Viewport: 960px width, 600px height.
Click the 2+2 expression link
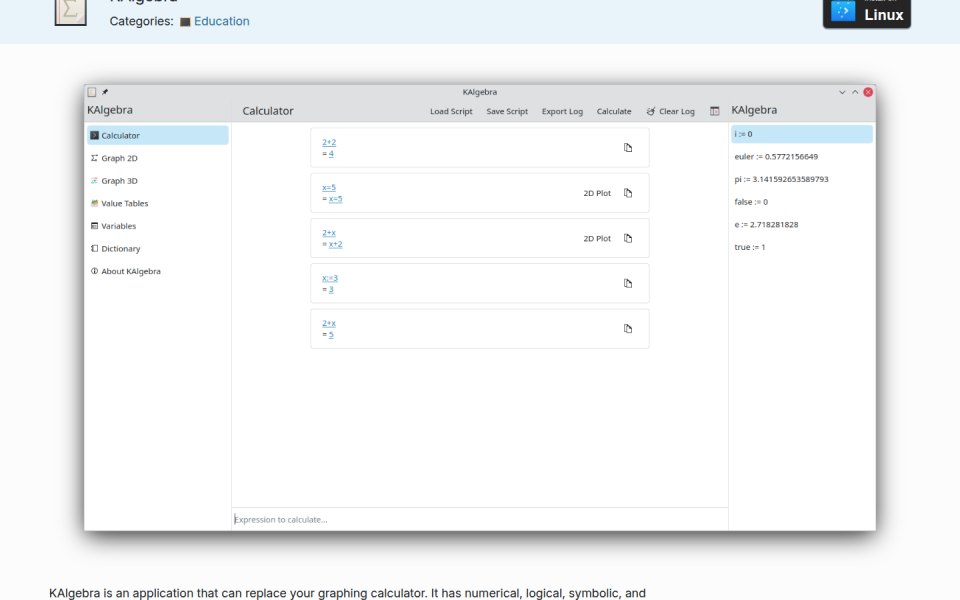tap(329, 142)
